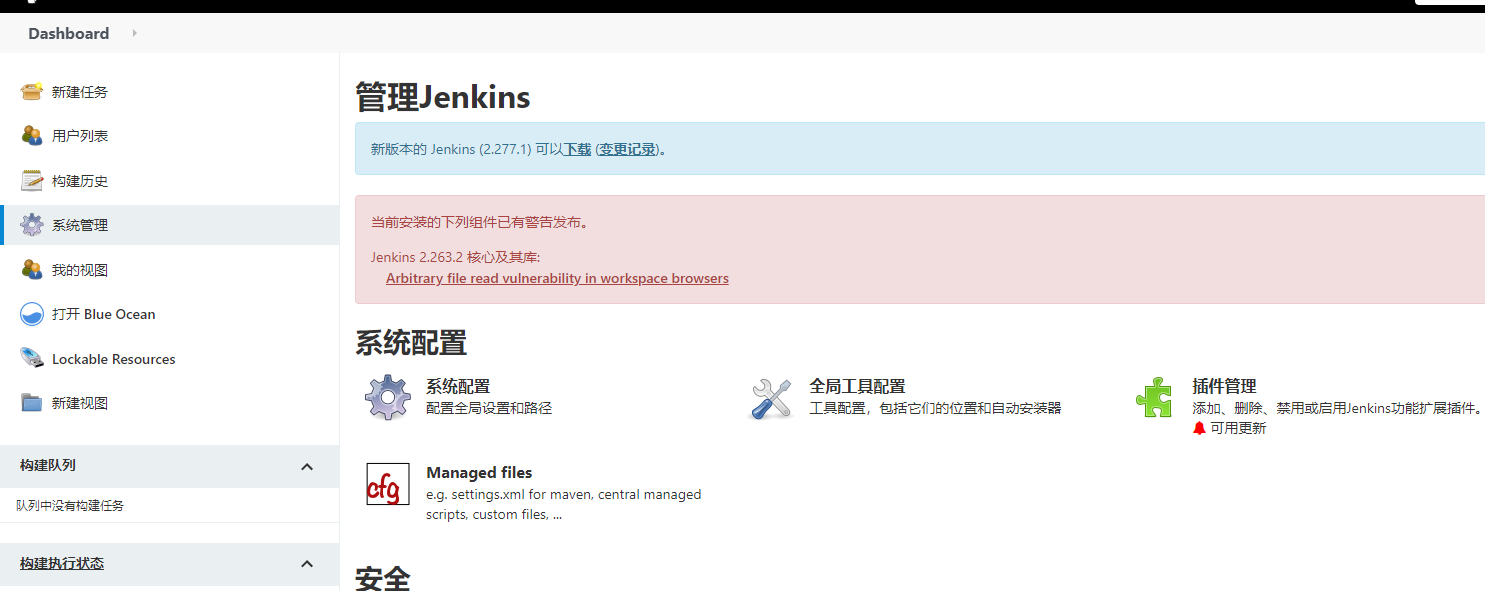
Task: Click the 管理Jenkins page heading
Action: pyautogui.click(x=443, y=97)
